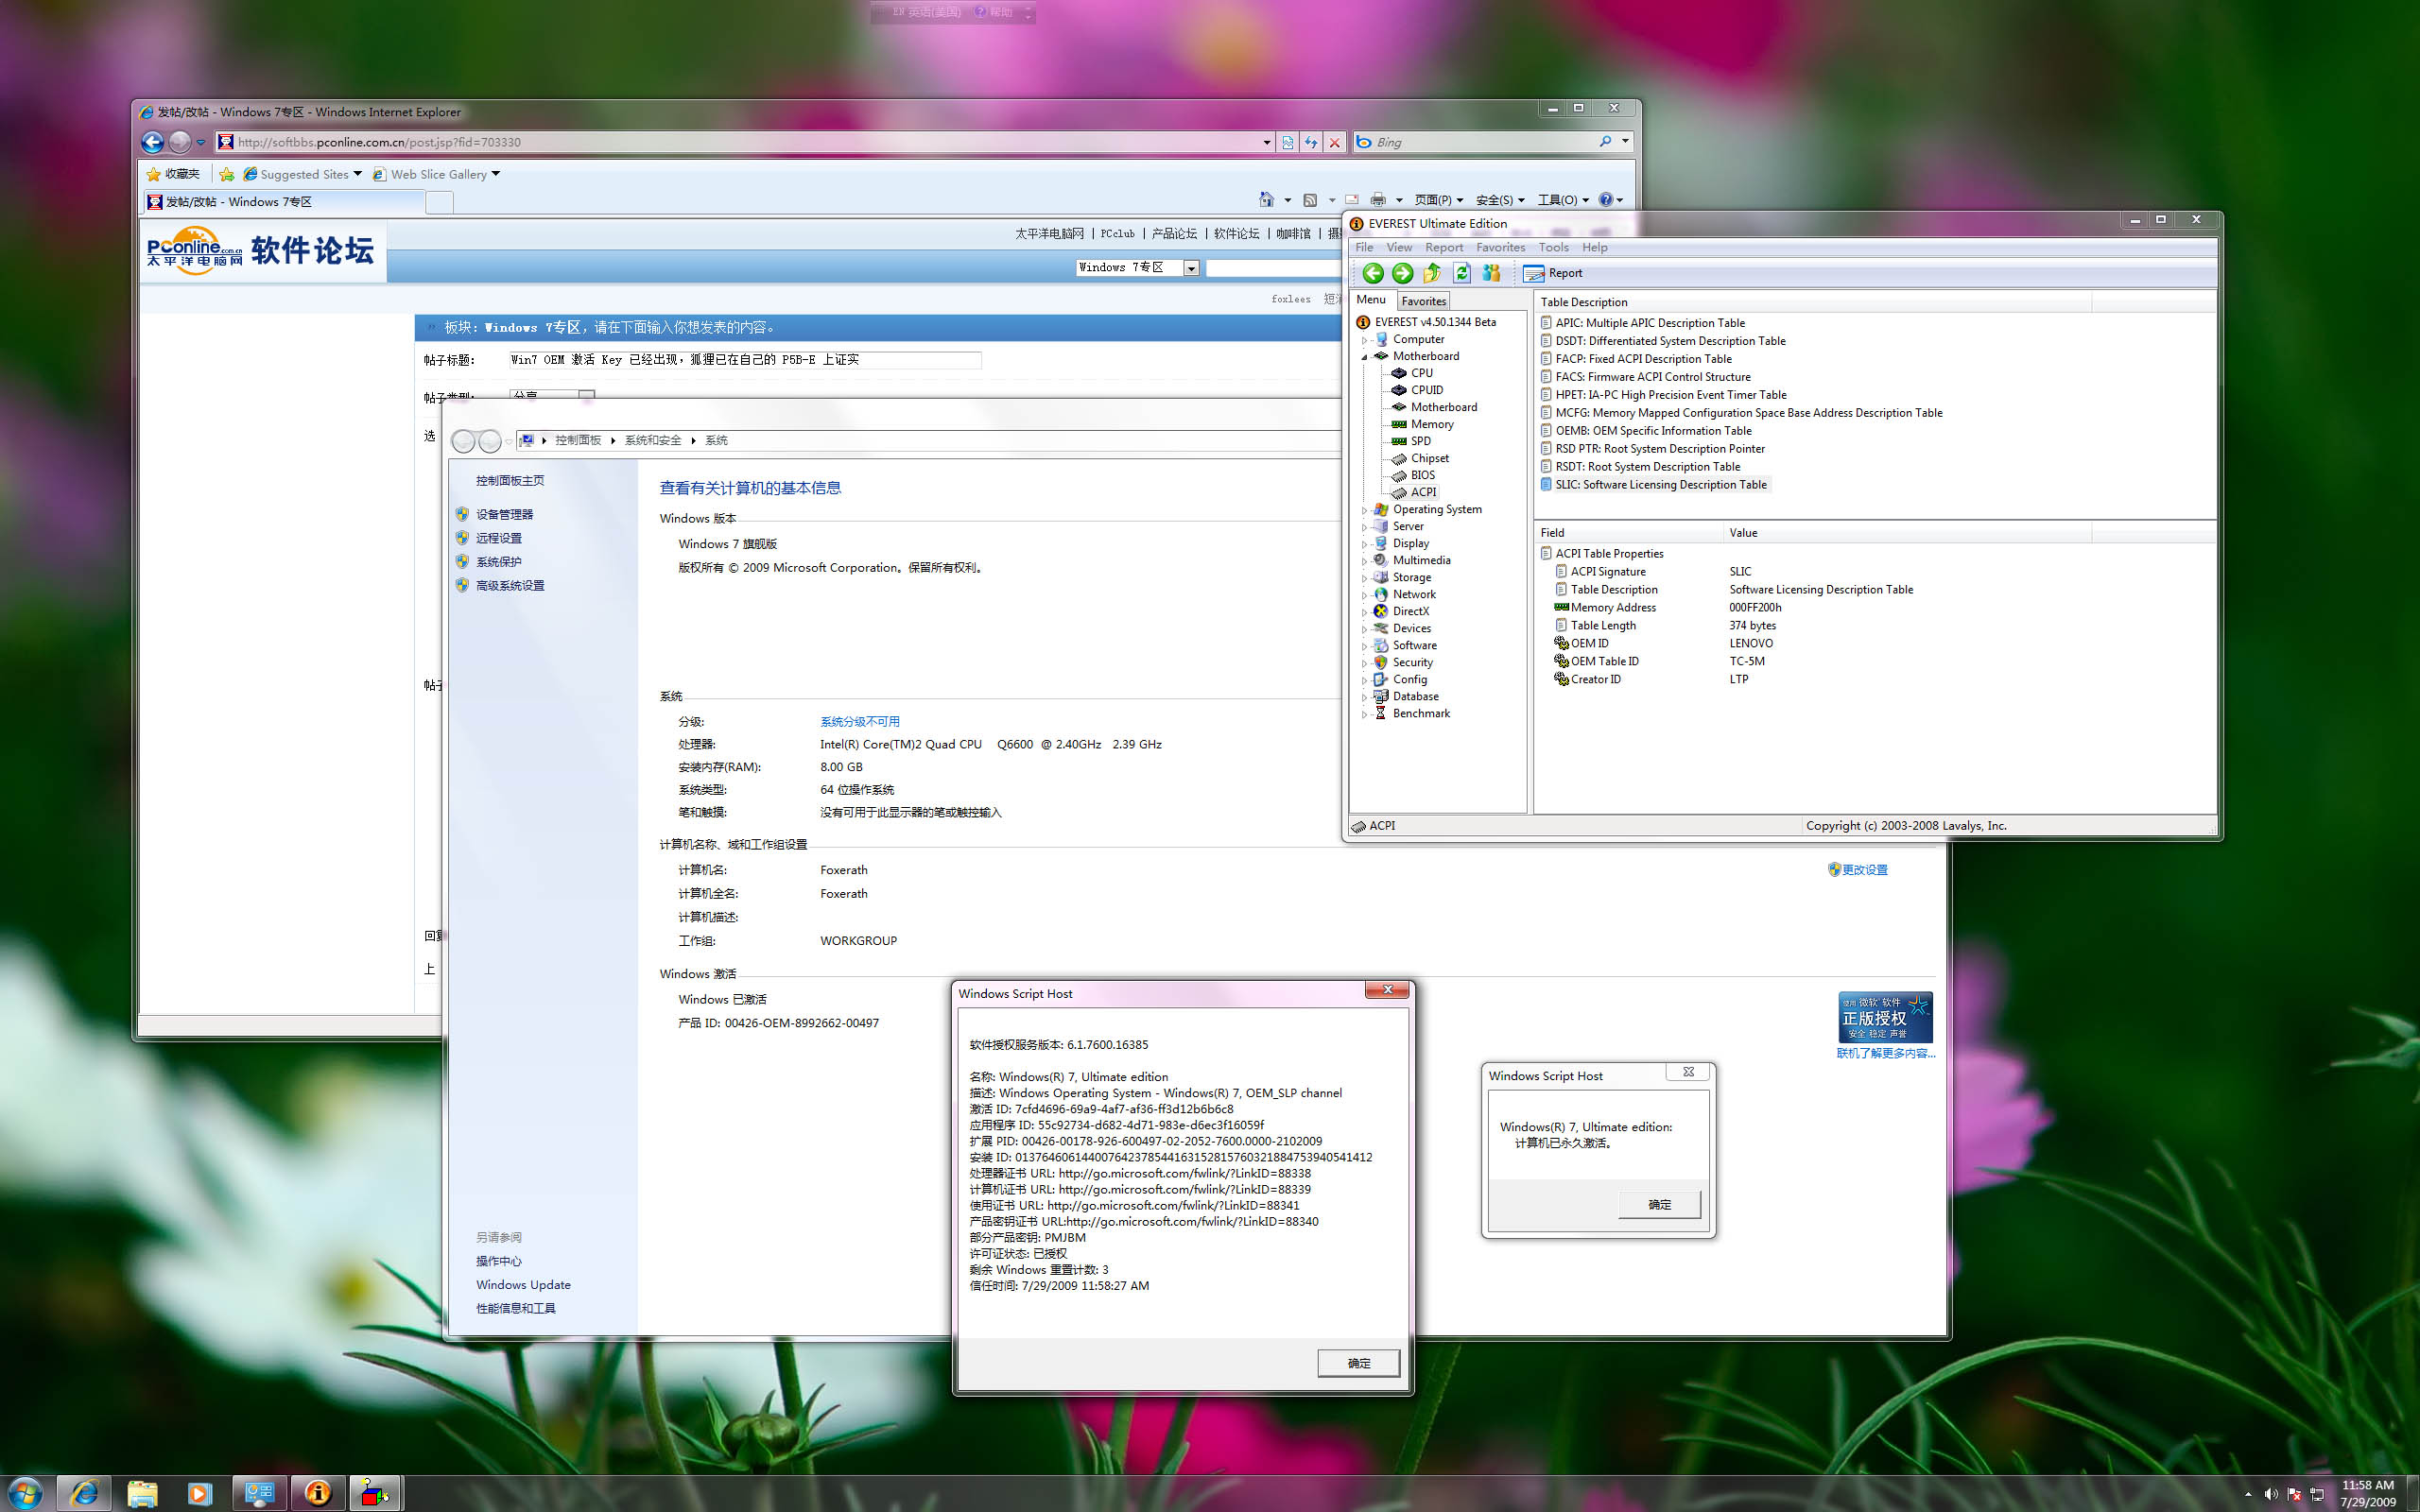Click confirm button in activation status dialog
Screen dimensions: 2420x1512
click(1659, 1204)
